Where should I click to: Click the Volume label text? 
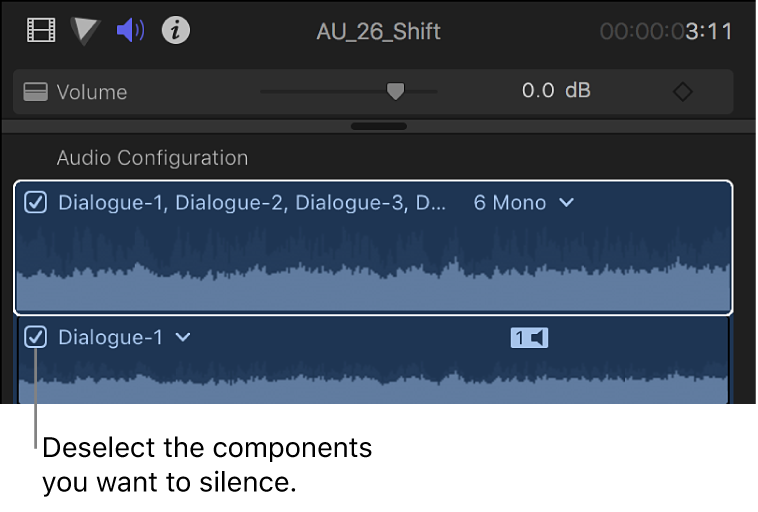(92, 92)
